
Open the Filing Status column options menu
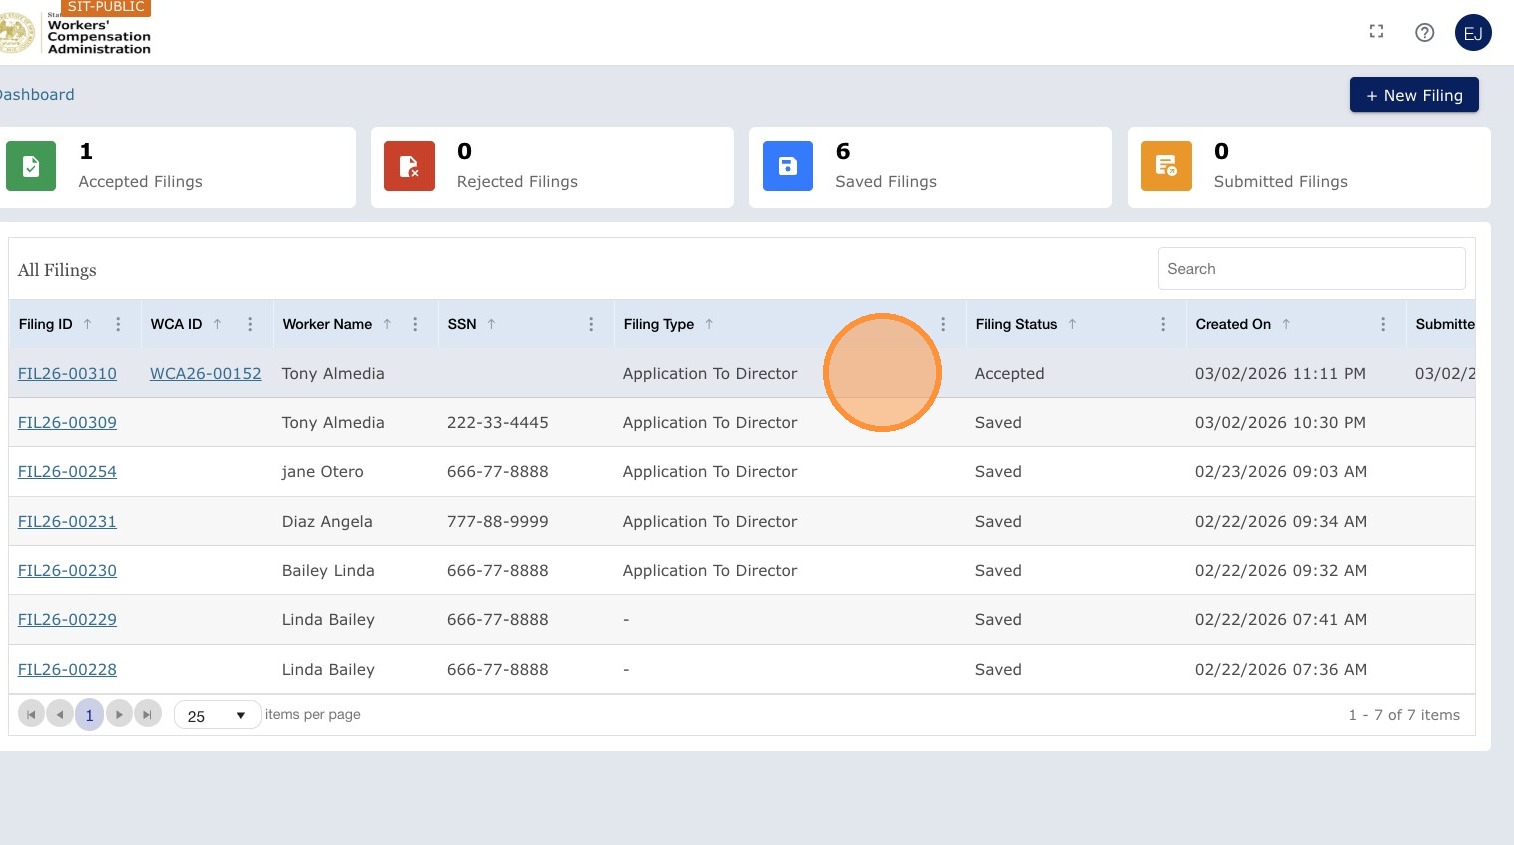pyautogui.click(x=1163, y=324)
